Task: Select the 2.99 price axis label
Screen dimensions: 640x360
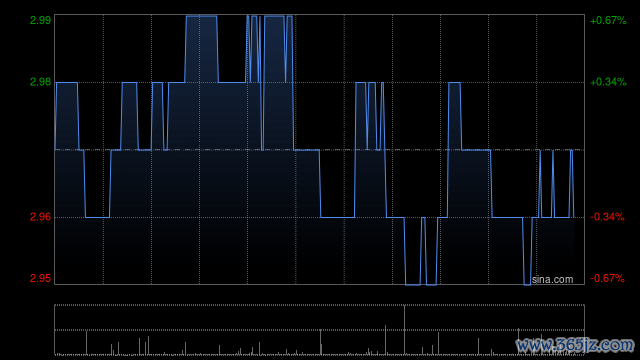Action: point(40,20)
